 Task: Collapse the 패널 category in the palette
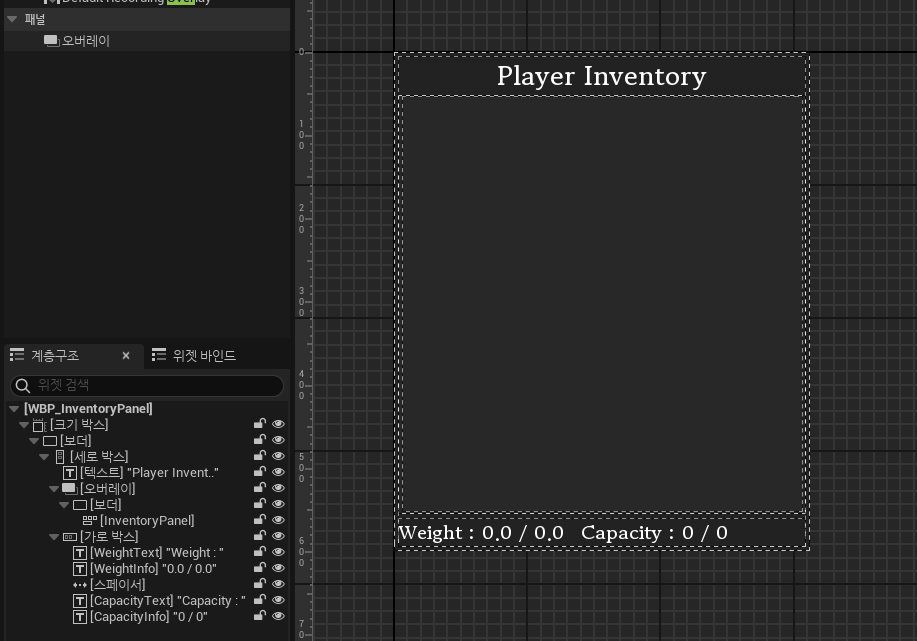pos(12,19)
